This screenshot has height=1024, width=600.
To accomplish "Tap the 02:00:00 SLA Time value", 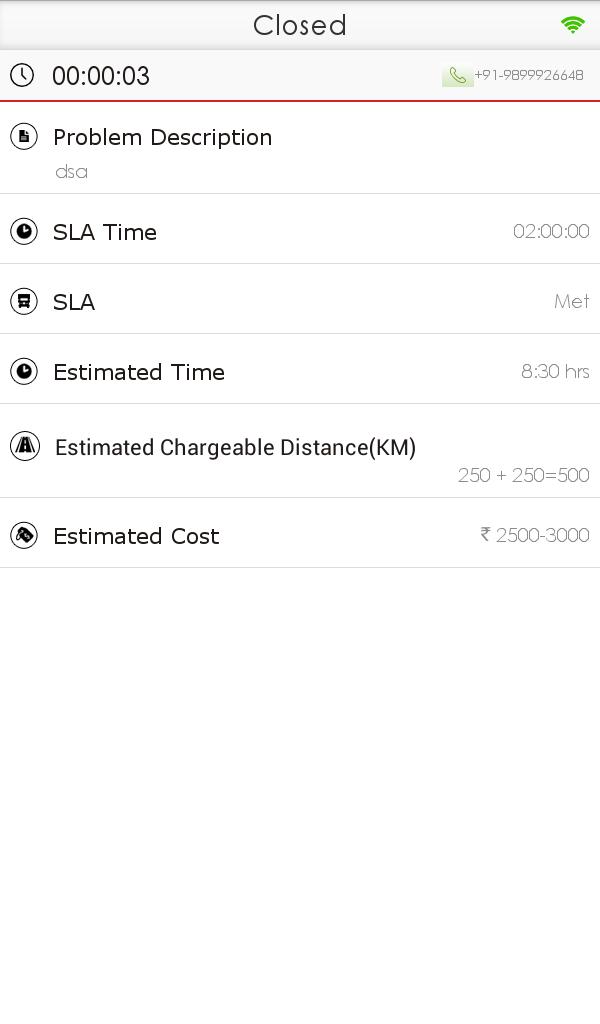I will pyautogui.click(x=551, y=232).
